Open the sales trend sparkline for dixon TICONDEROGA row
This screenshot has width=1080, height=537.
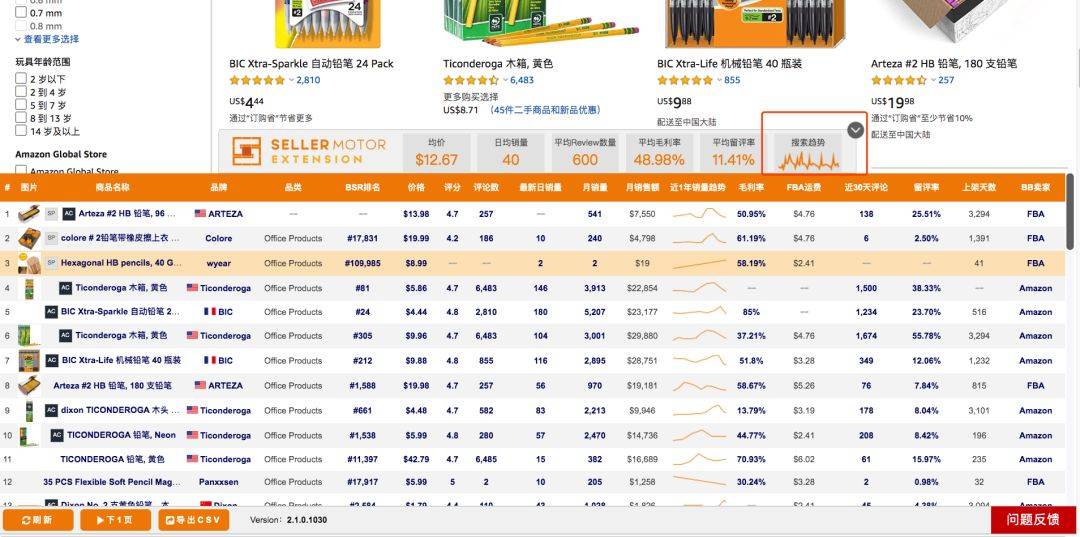[699, 410]
